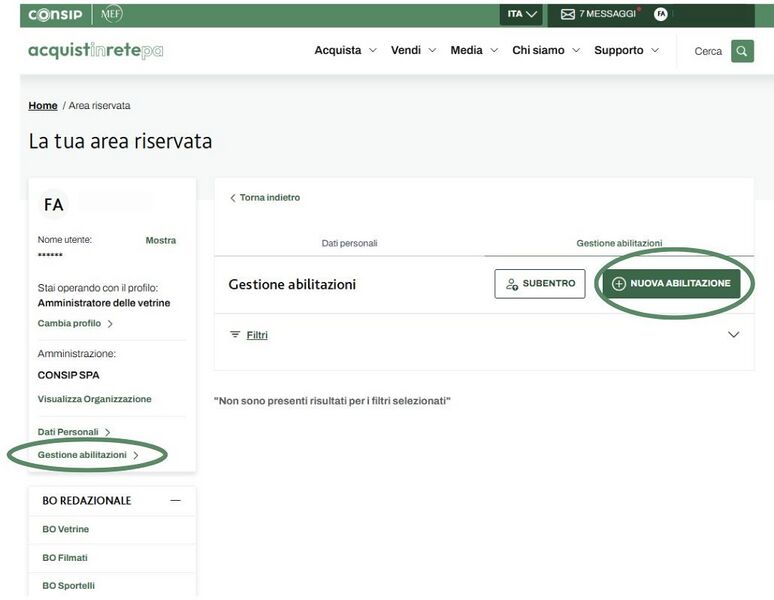Show the hidden username via Mostra

click(160, 240)
